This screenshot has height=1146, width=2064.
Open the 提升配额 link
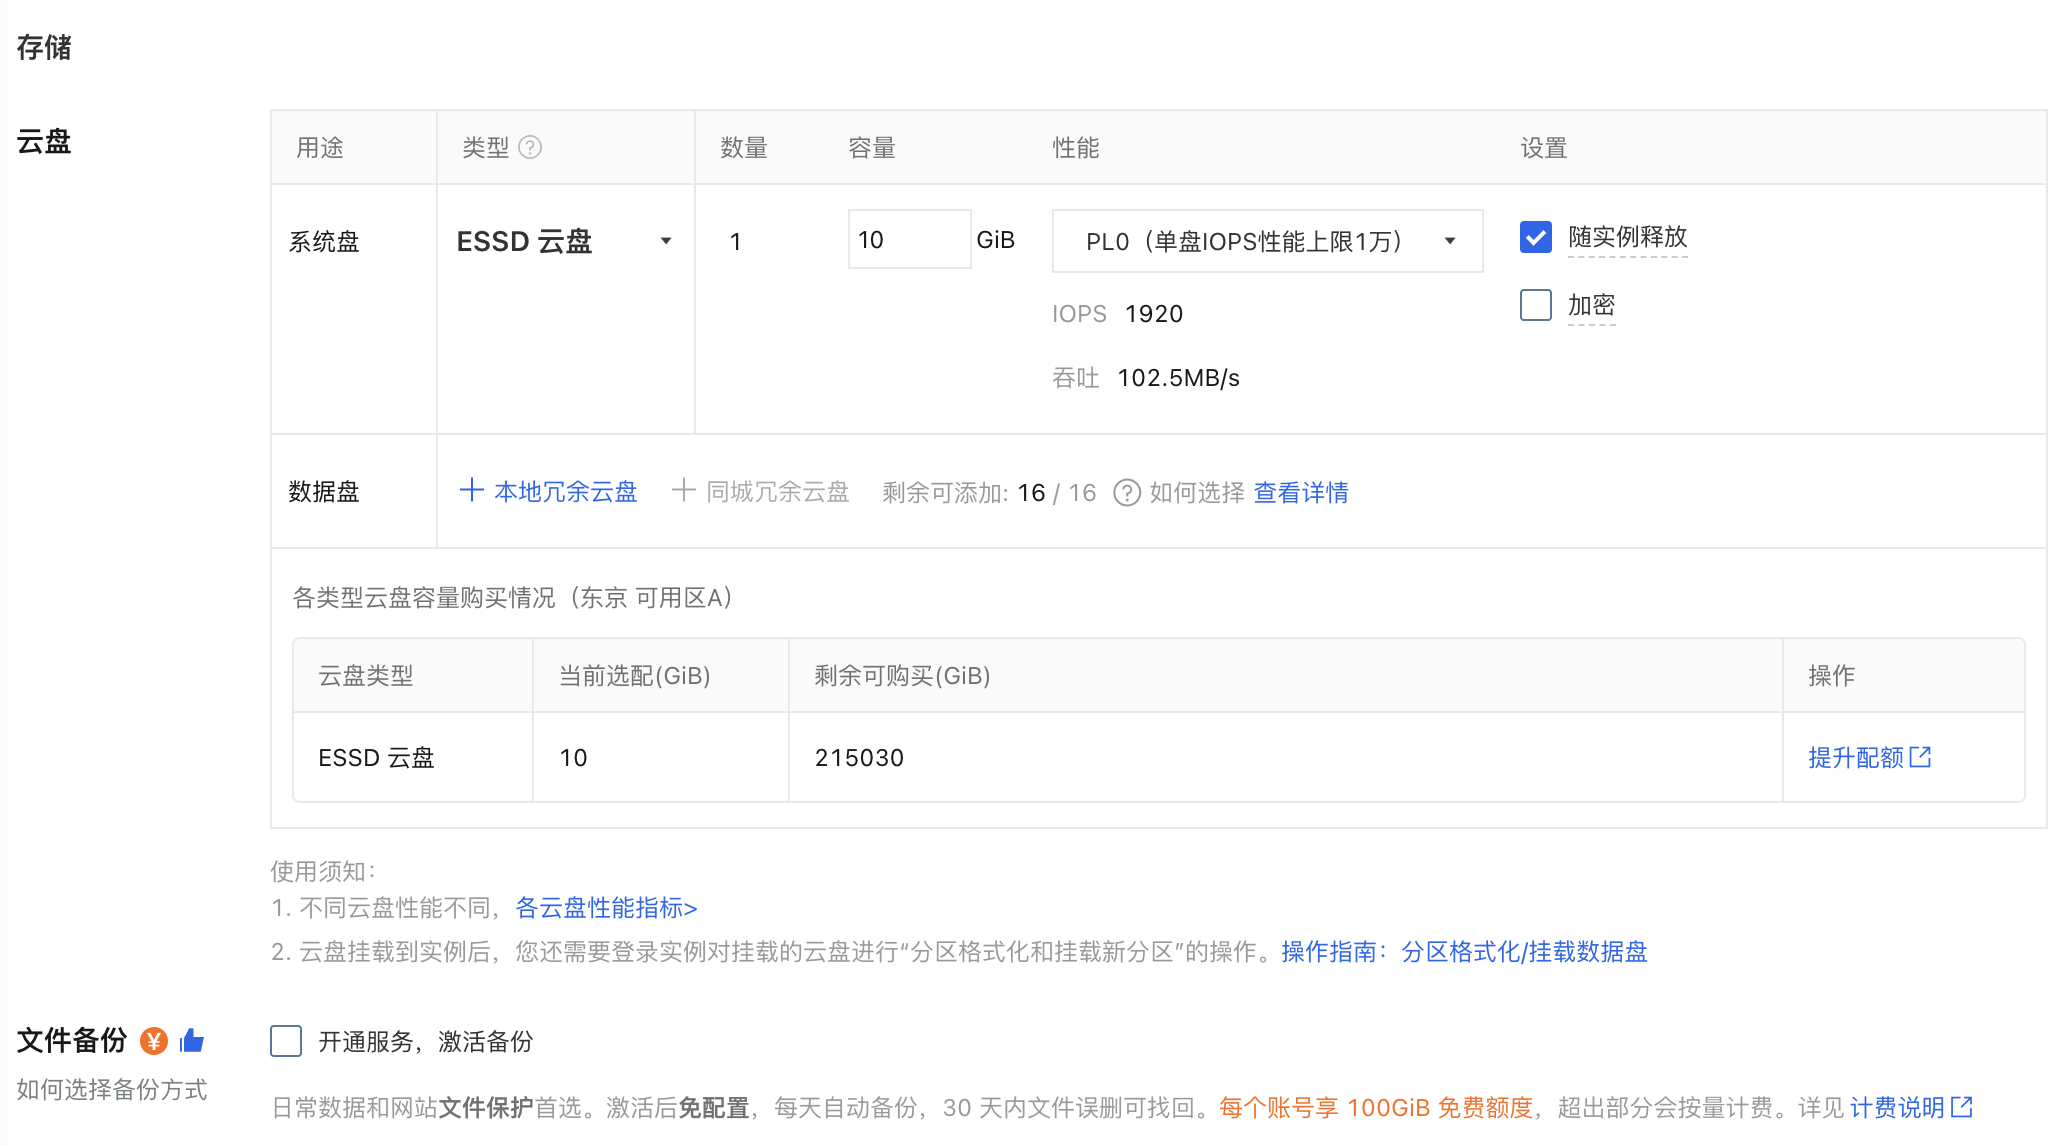pos(1869,758)
